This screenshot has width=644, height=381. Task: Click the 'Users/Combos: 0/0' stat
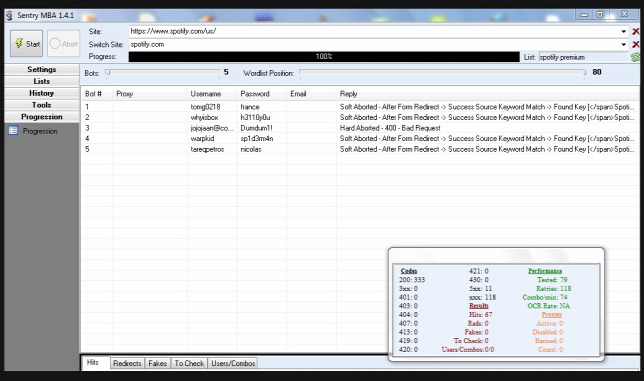coord(468,349)
